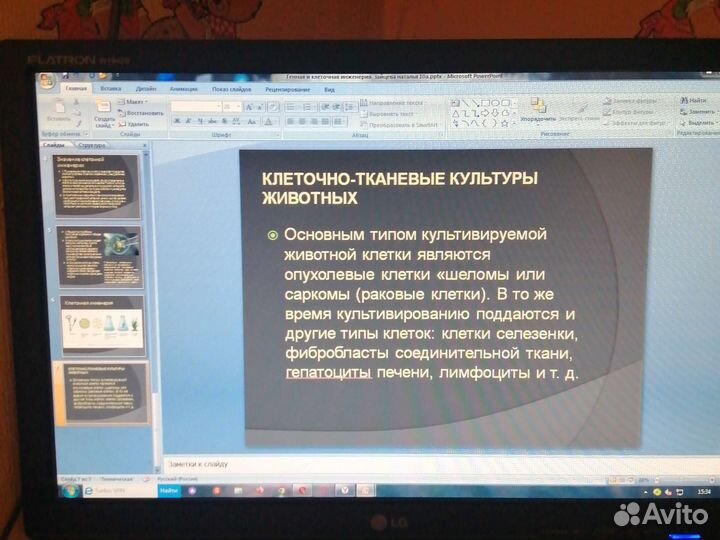Expand the Макет layout dropdown
Viewport: 720px width, 540px height.
(x=133, y=102)
